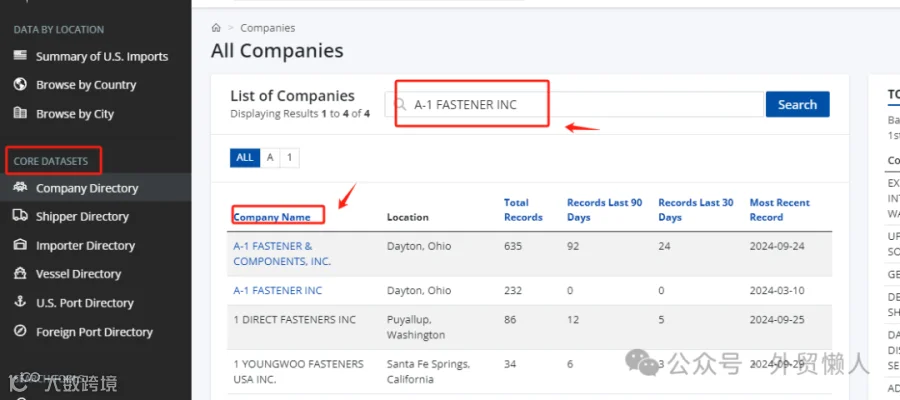Sort by Total Records column header
This screenshot has height=400, width=900.
pyautogui.click(x=523, y=210)
